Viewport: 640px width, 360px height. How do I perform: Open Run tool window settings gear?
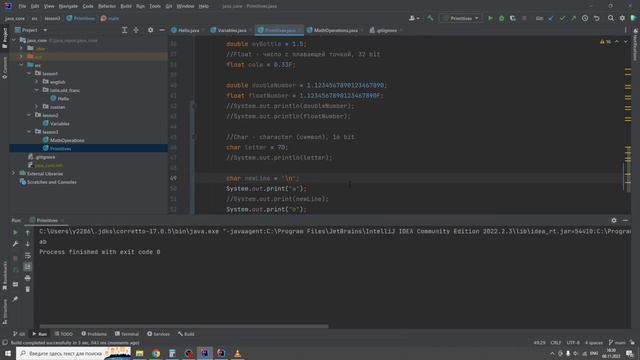click(x=614, y=220)
